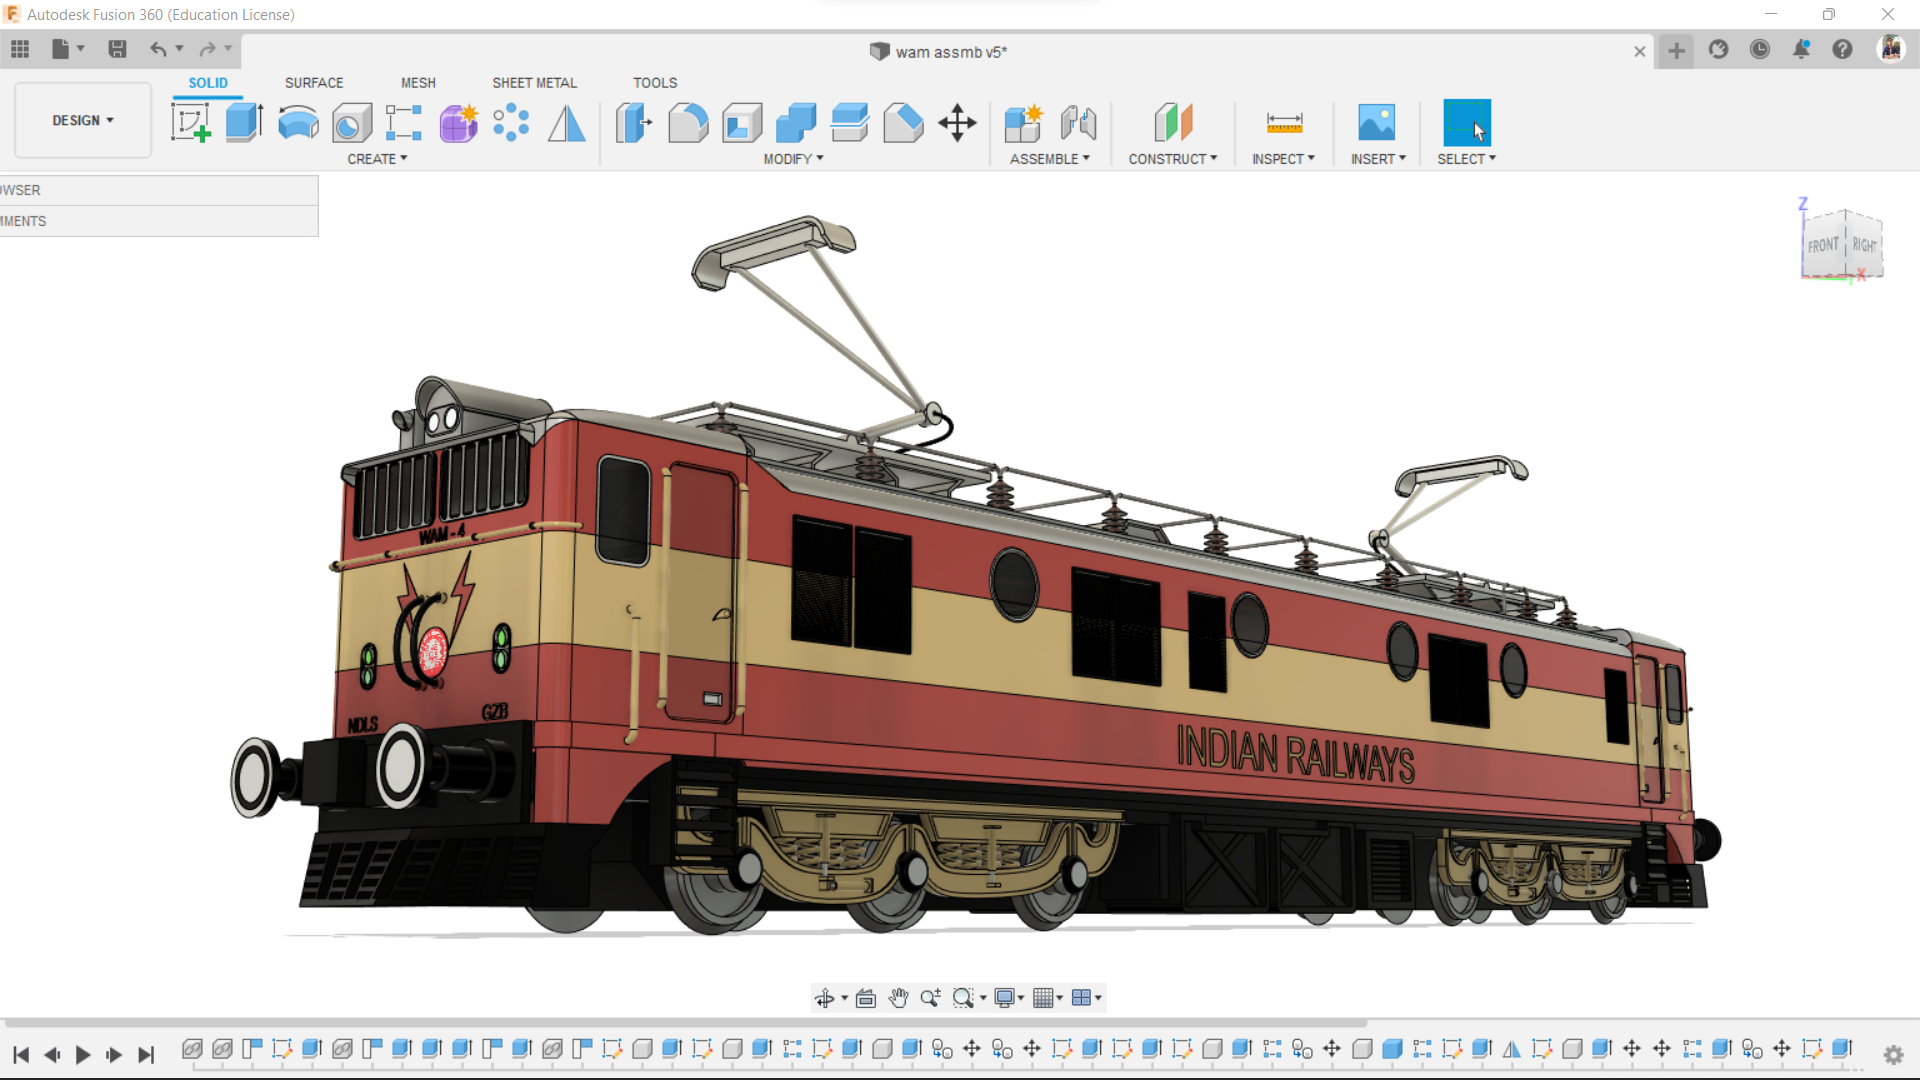The image size is (1920, 1080).
Task: Switch to the SHEET METAL tab
Action: (534, 83)
